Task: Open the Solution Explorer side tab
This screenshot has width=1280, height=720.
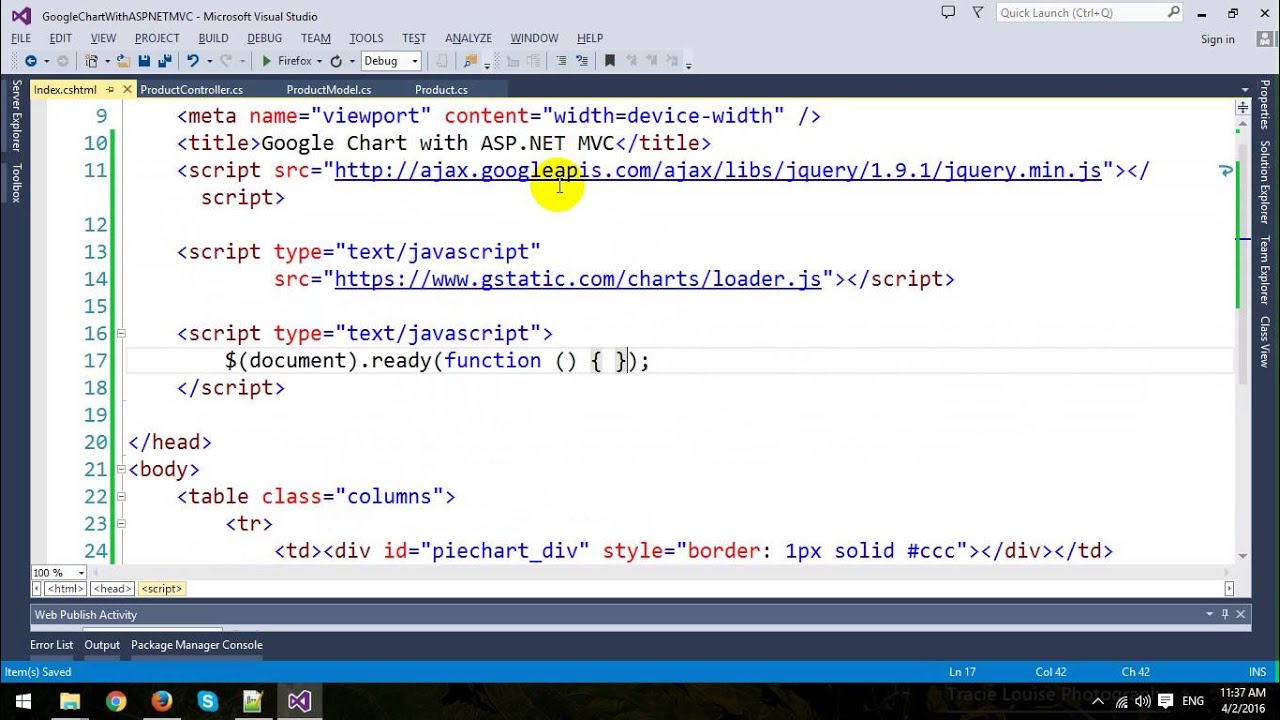Action: click(1265, 182)
